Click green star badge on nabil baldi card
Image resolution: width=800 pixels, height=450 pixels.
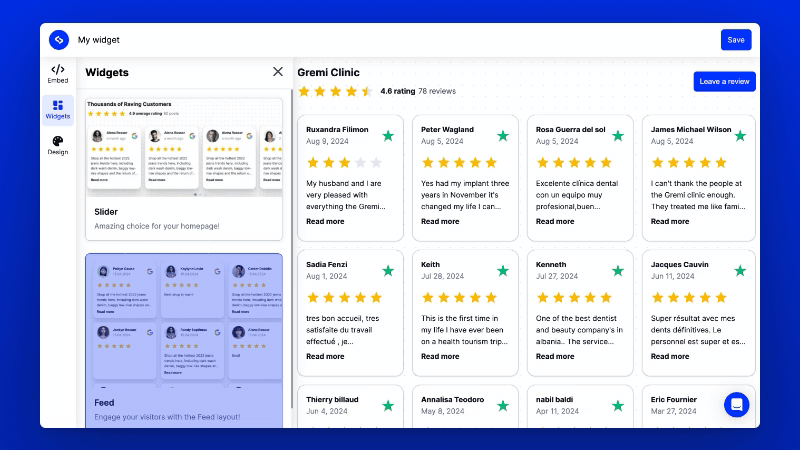point(618,406)
